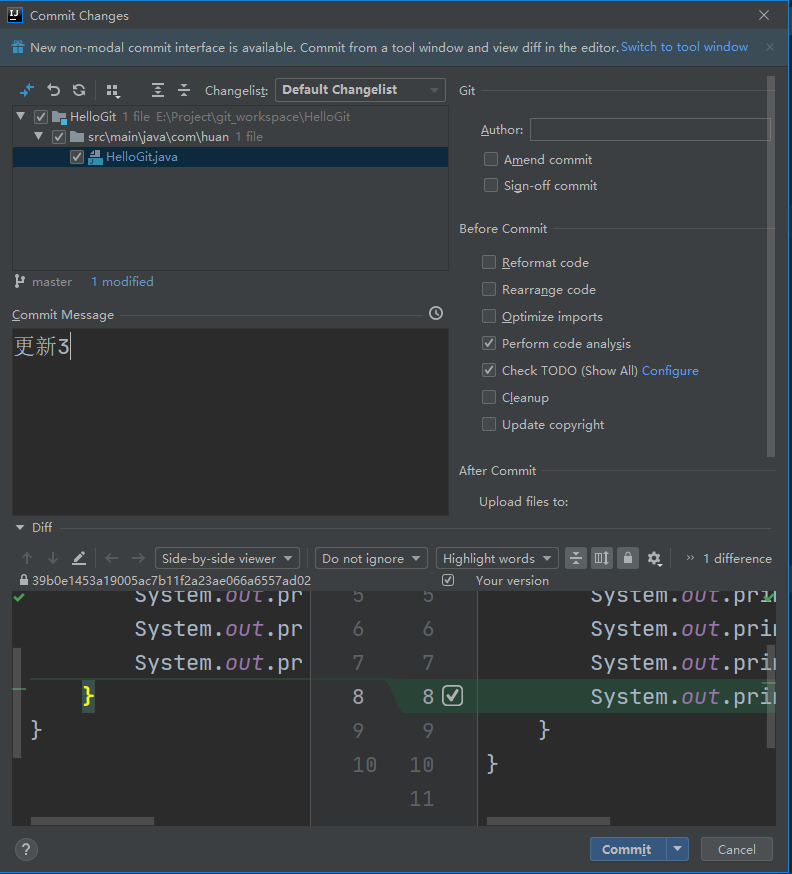Image resolution: width=792 pixels, height=874 pixels.
Task: Click the Rollback changes icon
Action: pos(53,90)
